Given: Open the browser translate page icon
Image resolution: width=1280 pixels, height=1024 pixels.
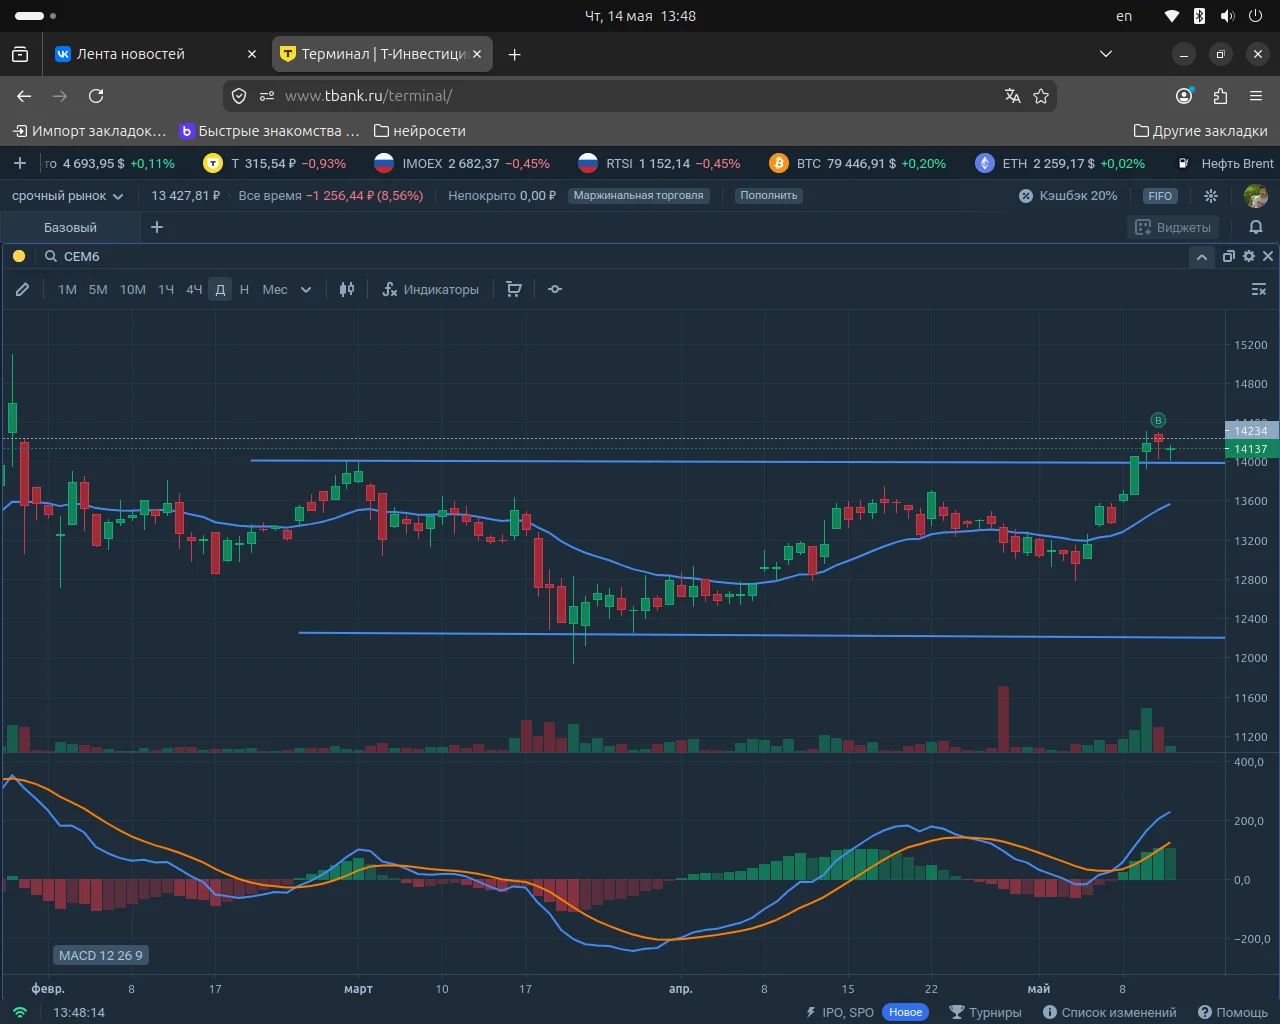Looking at the screenshot, I should (x=1013, y=96).
